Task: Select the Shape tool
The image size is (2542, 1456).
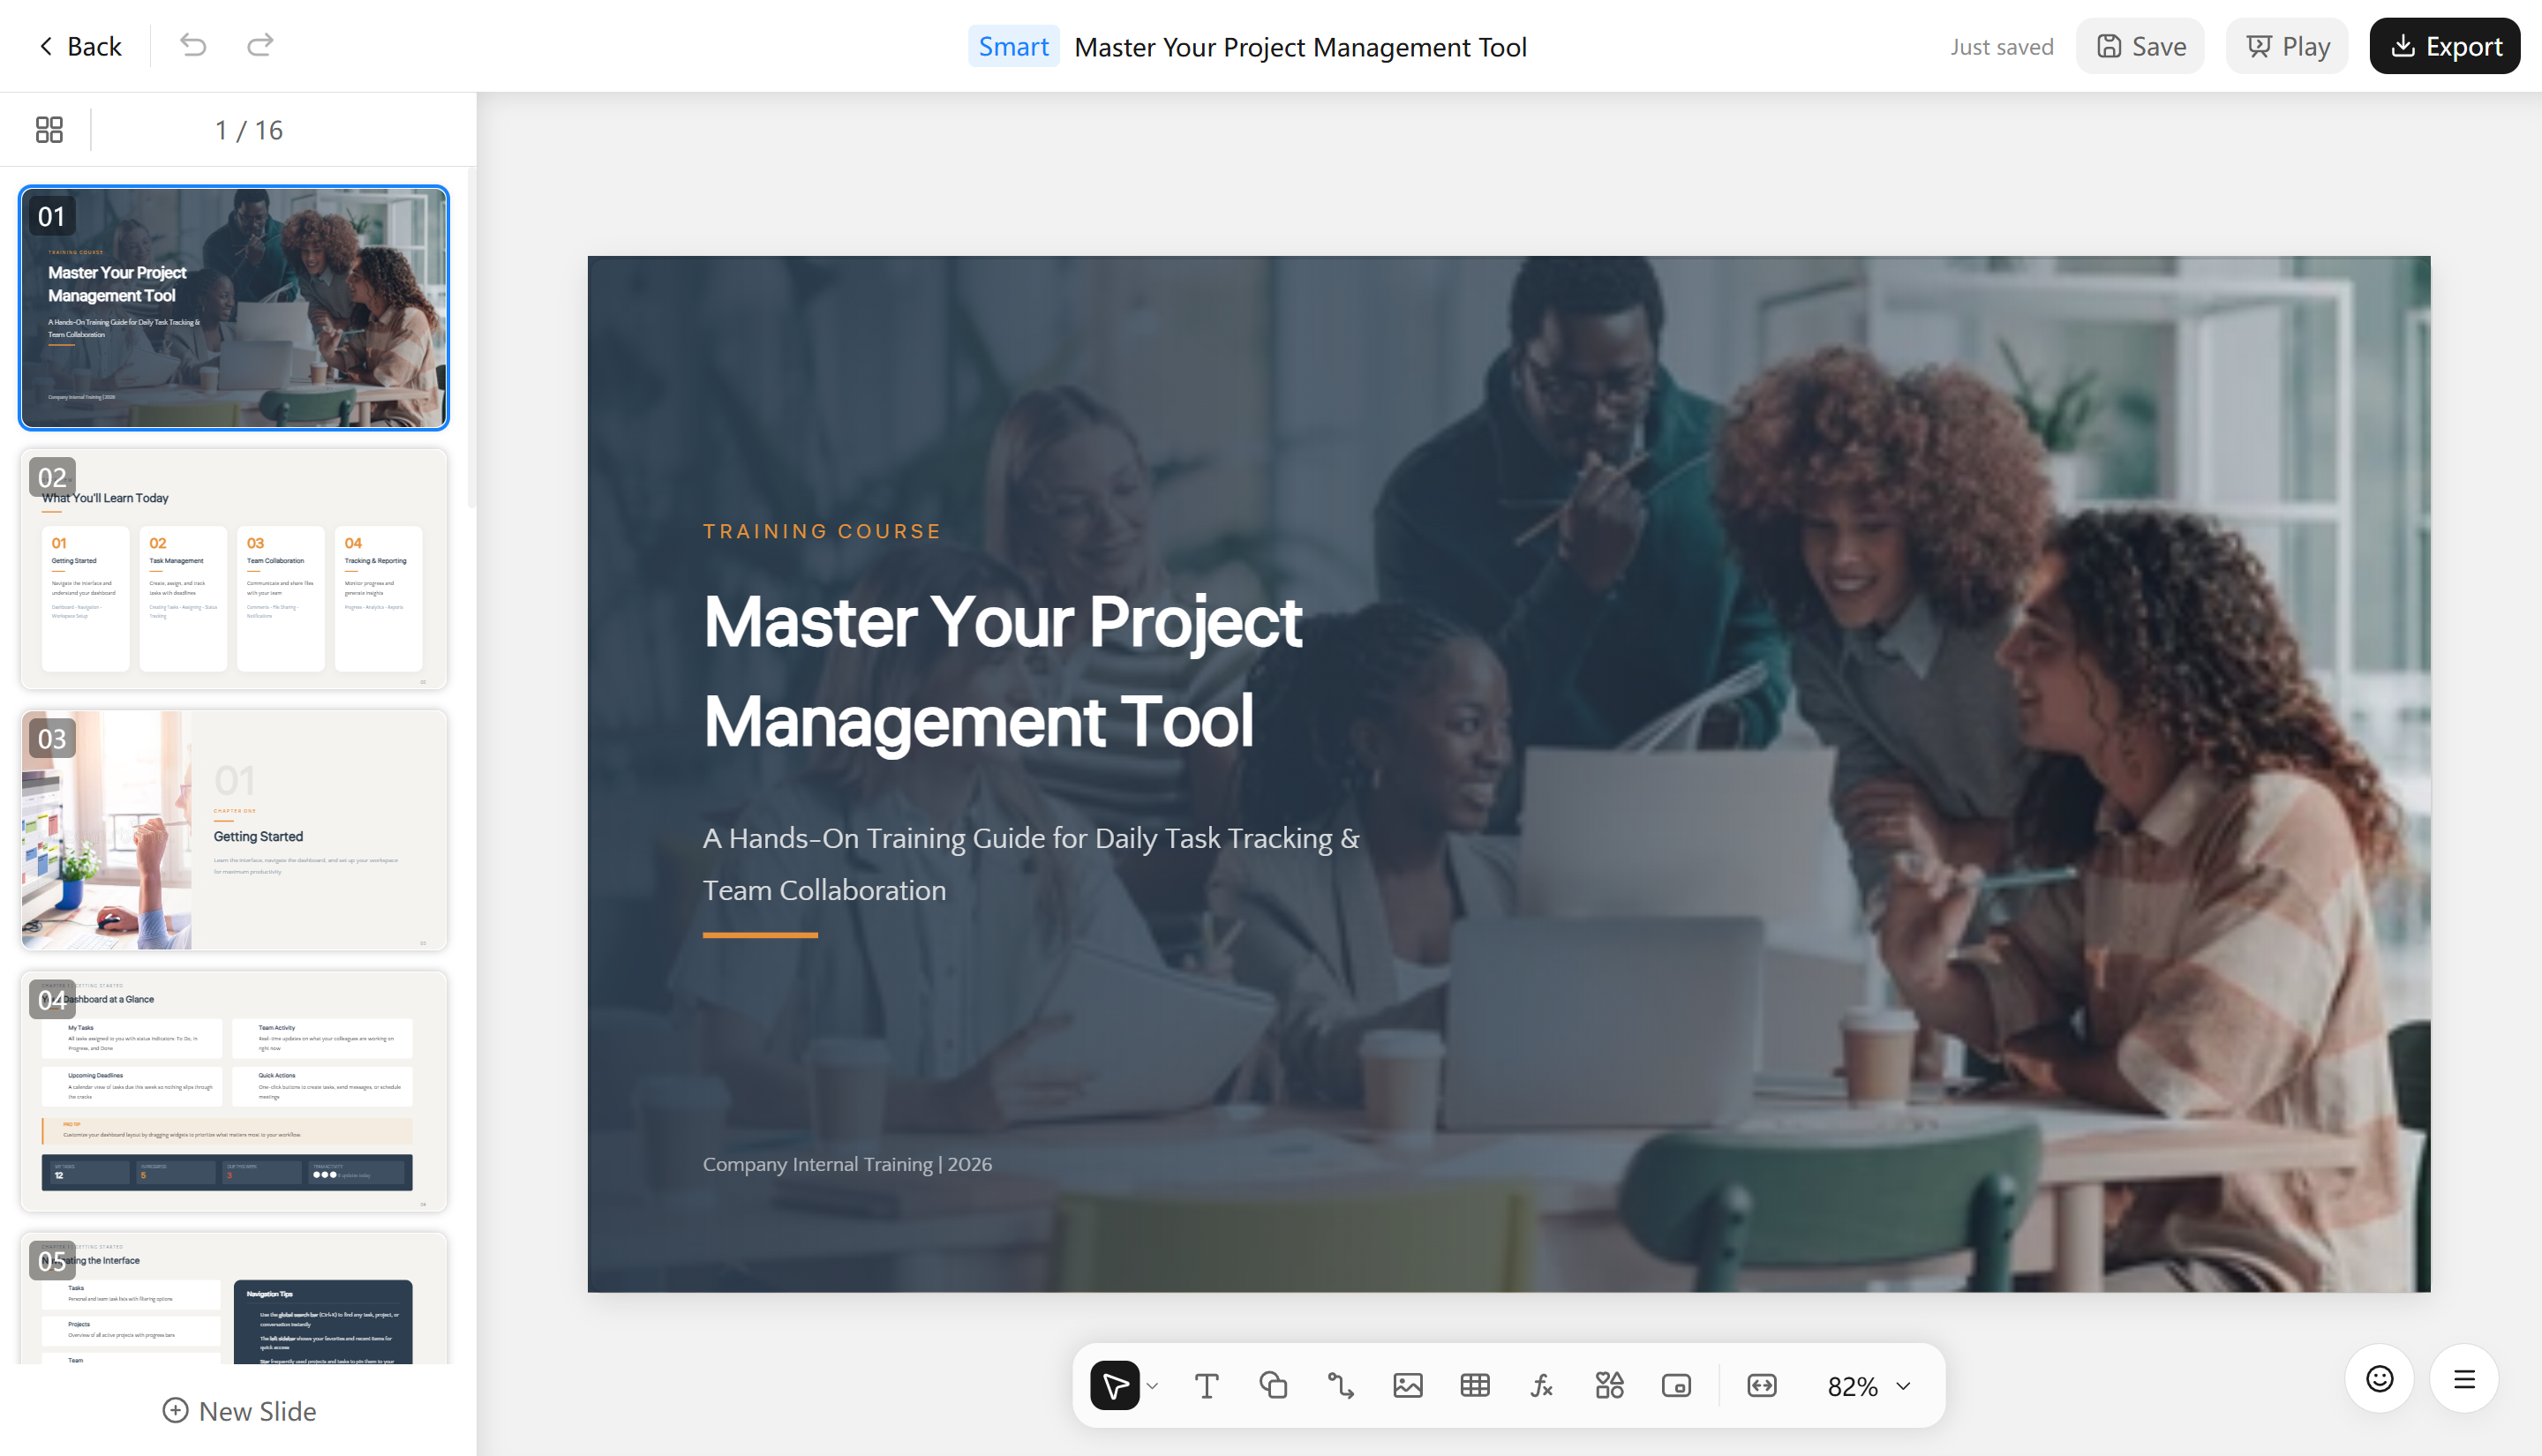Action: click(x=1273, y=1386)
